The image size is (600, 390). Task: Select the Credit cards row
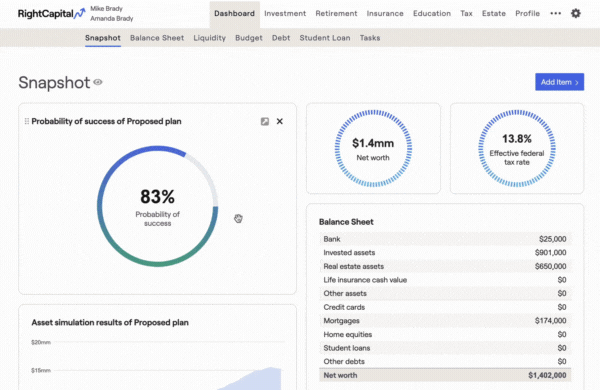point(445,307)
